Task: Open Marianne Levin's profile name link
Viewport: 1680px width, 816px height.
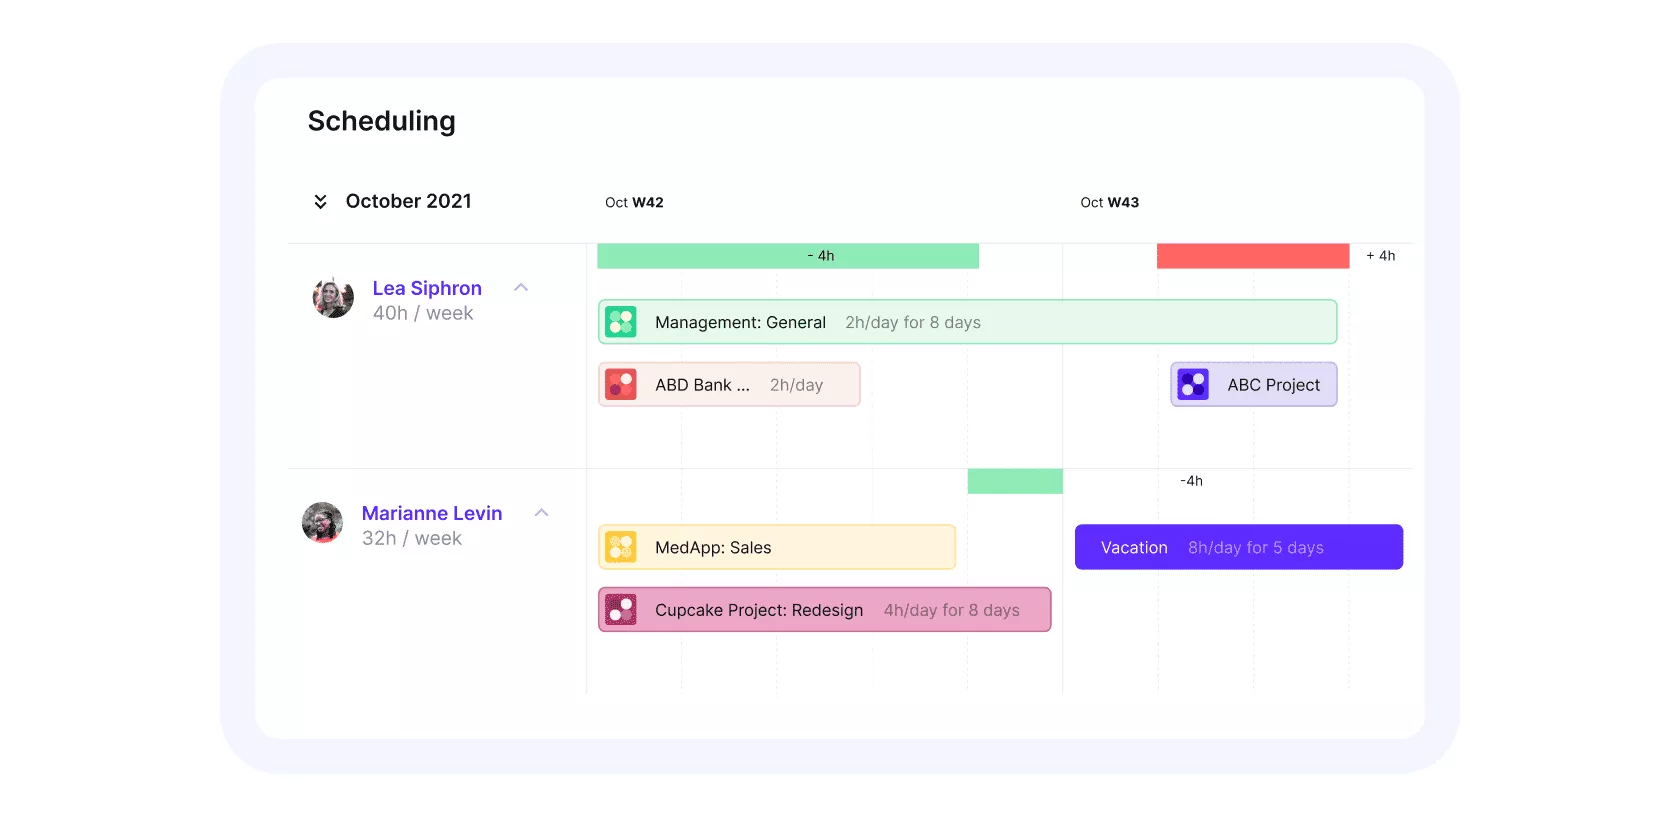Action: [432, 513]
